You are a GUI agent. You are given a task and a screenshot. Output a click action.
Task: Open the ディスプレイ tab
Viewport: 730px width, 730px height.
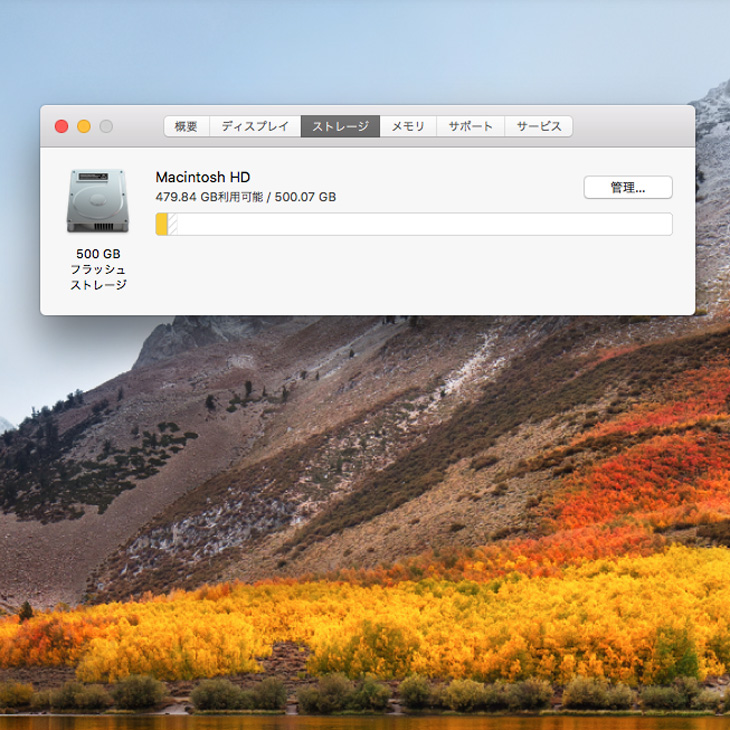click(255, 126)
